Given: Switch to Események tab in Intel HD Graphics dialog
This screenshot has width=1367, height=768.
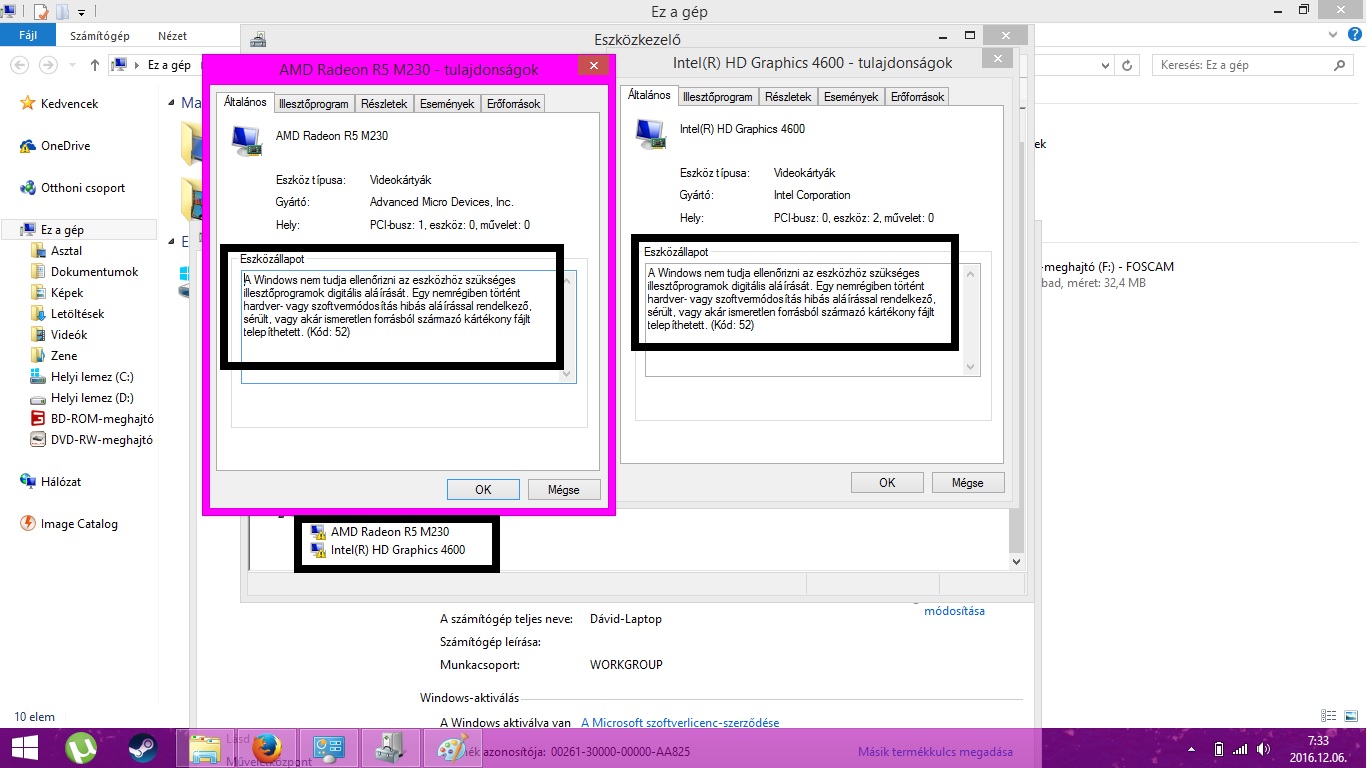Looking at the screenshot, I should [x=851, y=97].
